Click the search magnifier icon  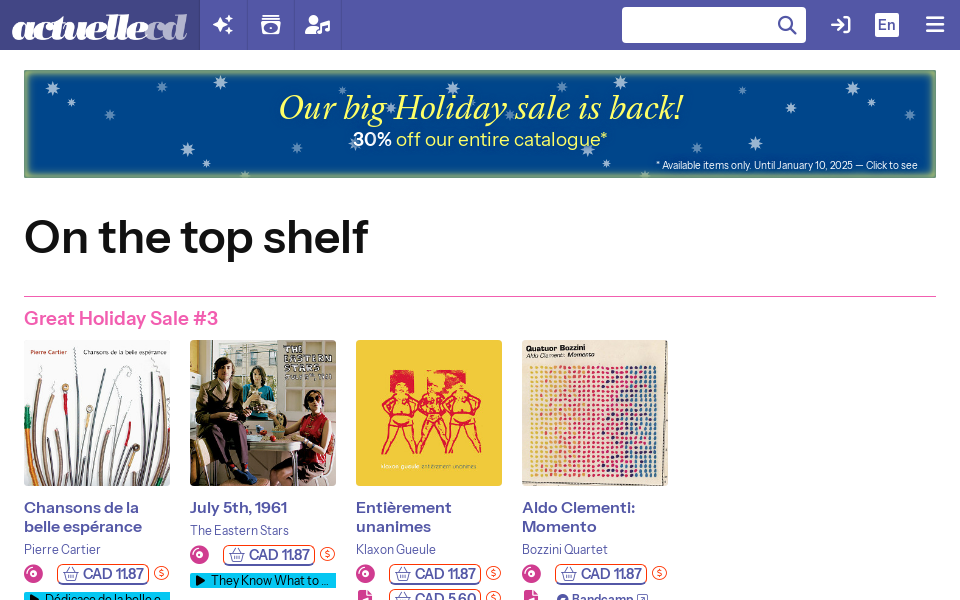787,24
